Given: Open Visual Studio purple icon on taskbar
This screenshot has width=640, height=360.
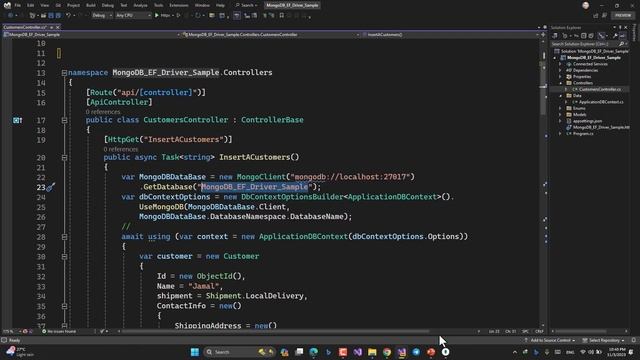Looking at the screenshot, I should tap(358, 352).
